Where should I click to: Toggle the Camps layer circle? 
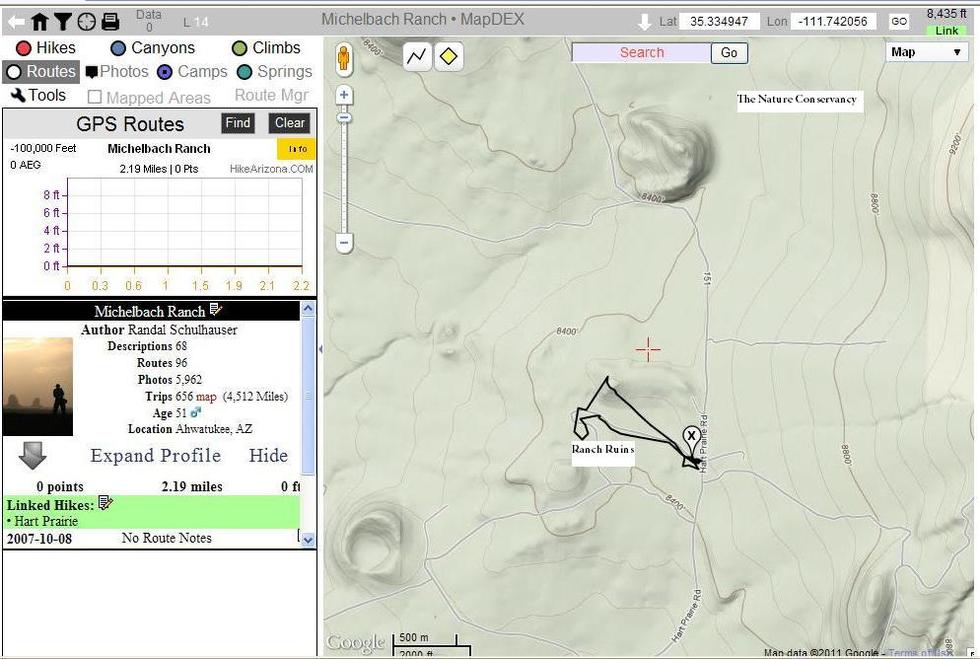click(164, 73)
